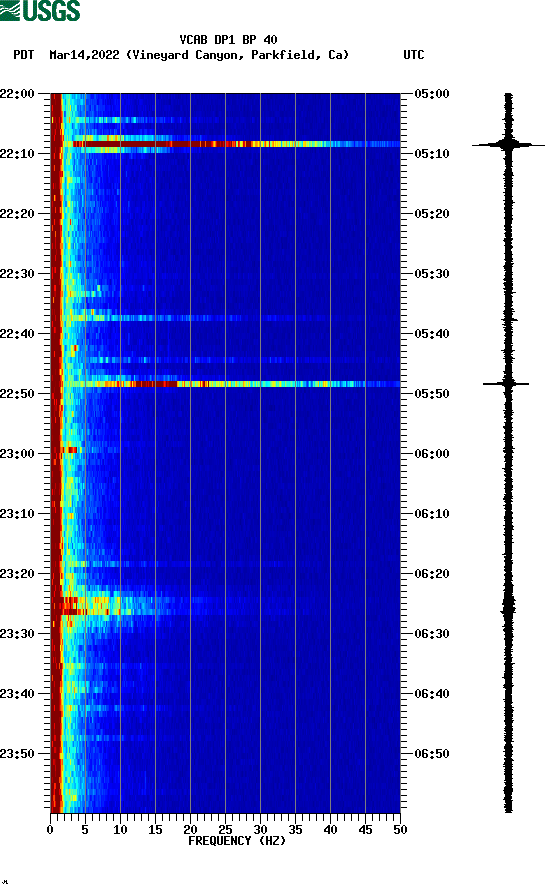The image size is (552, 893).
Task: Click the '05:50' UTC time label
Action: [x=432, y=394]
